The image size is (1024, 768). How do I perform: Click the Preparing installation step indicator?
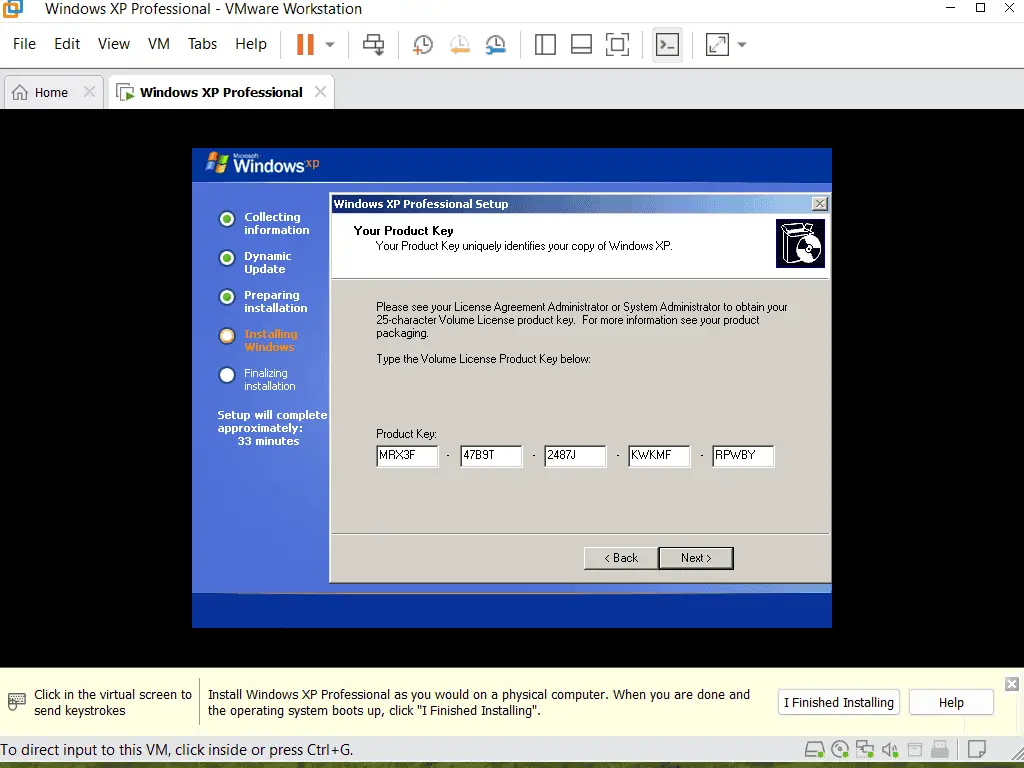coord(227,297)
